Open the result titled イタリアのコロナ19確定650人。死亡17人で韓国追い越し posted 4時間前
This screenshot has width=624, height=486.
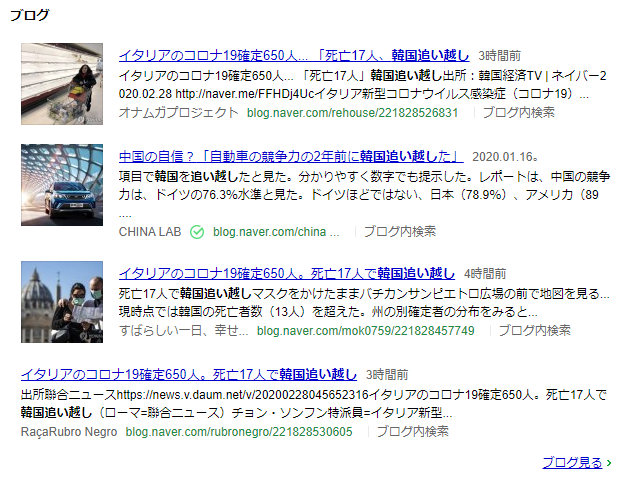pos(287,273)
